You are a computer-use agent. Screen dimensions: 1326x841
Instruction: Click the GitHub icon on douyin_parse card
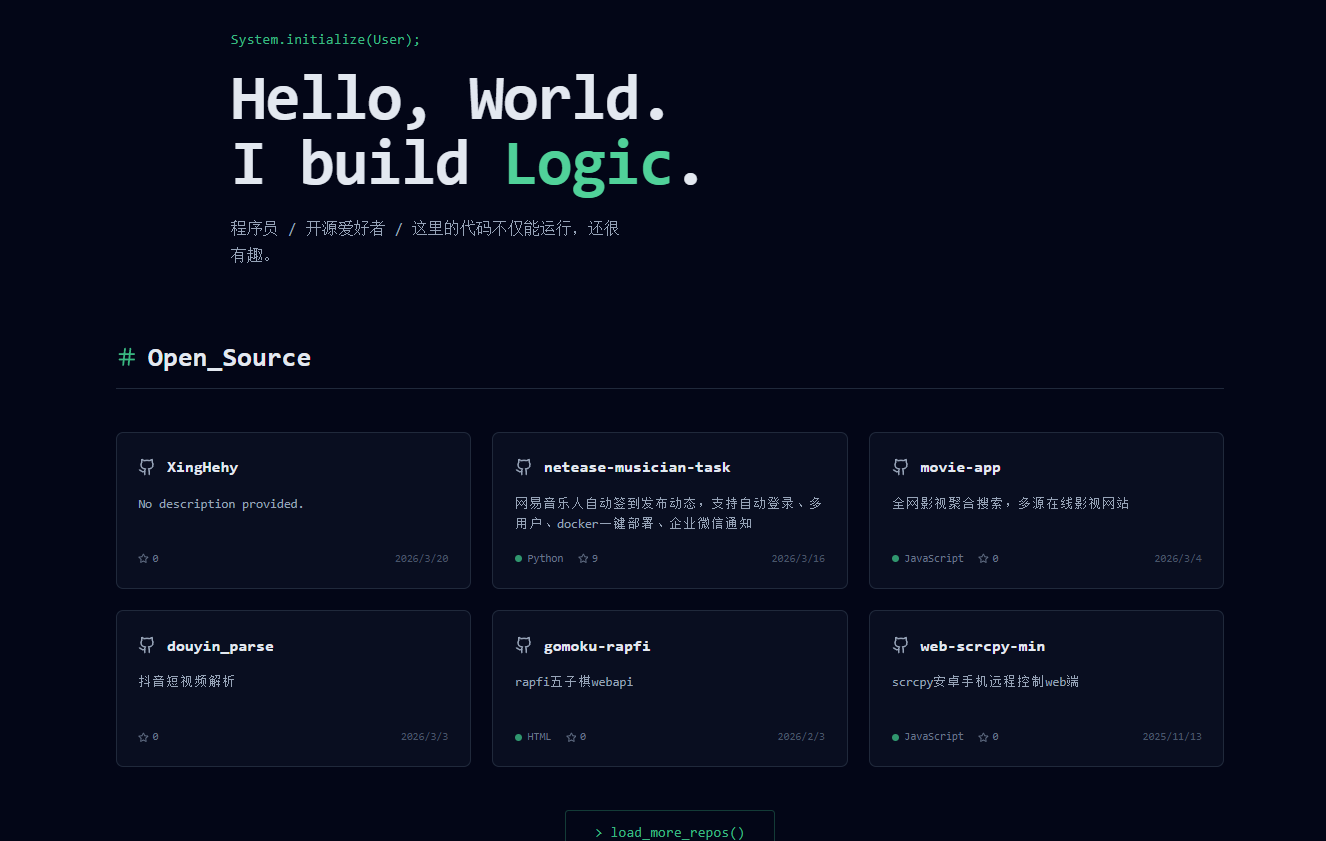coord(147,646)
